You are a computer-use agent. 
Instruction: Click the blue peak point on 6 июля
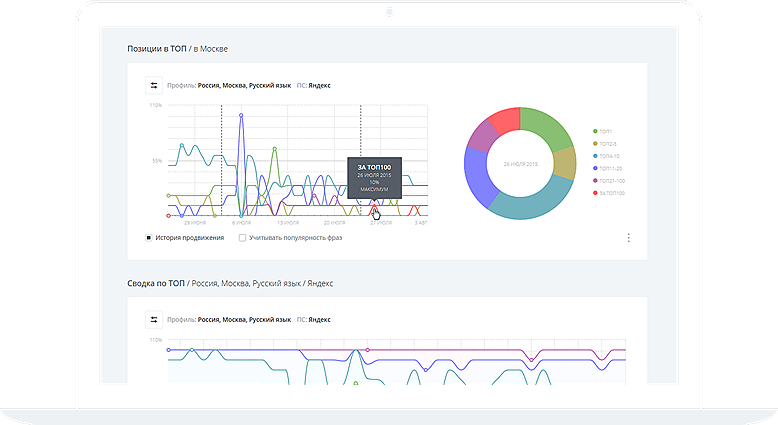coord(241,115)
